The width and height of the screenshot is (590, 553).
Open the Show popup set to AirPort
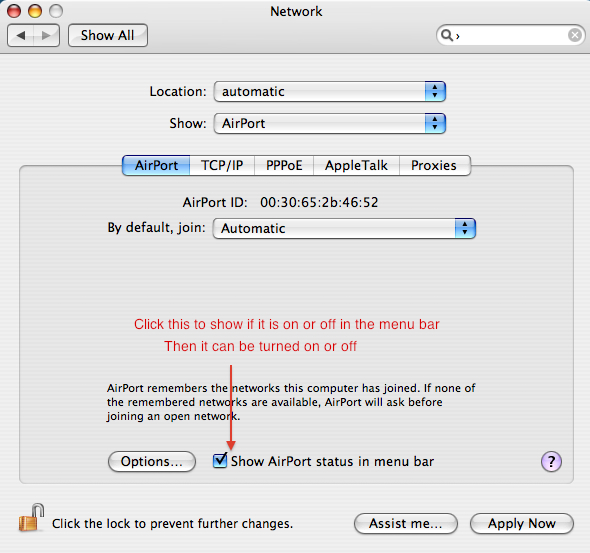tap(330, 123)
